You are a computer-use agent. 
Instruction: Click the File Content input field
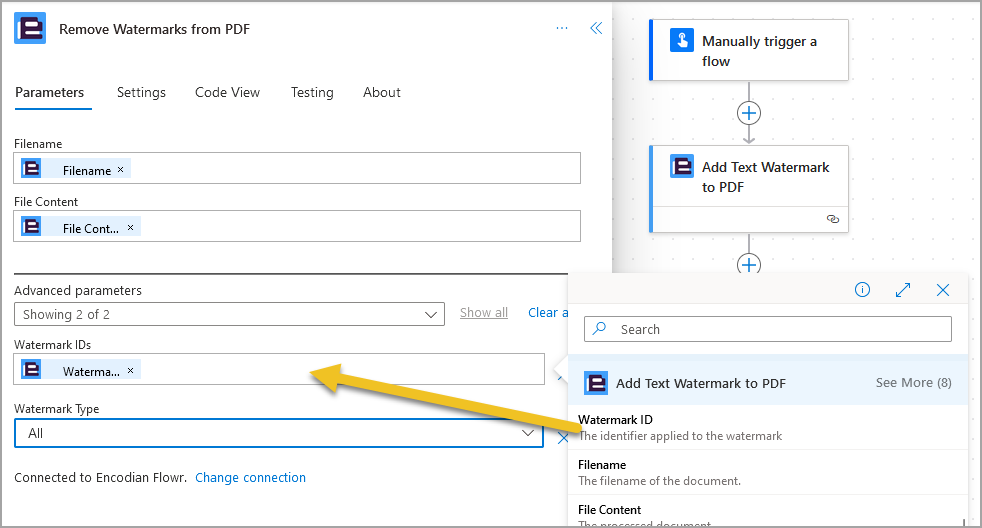pos(297,226)
